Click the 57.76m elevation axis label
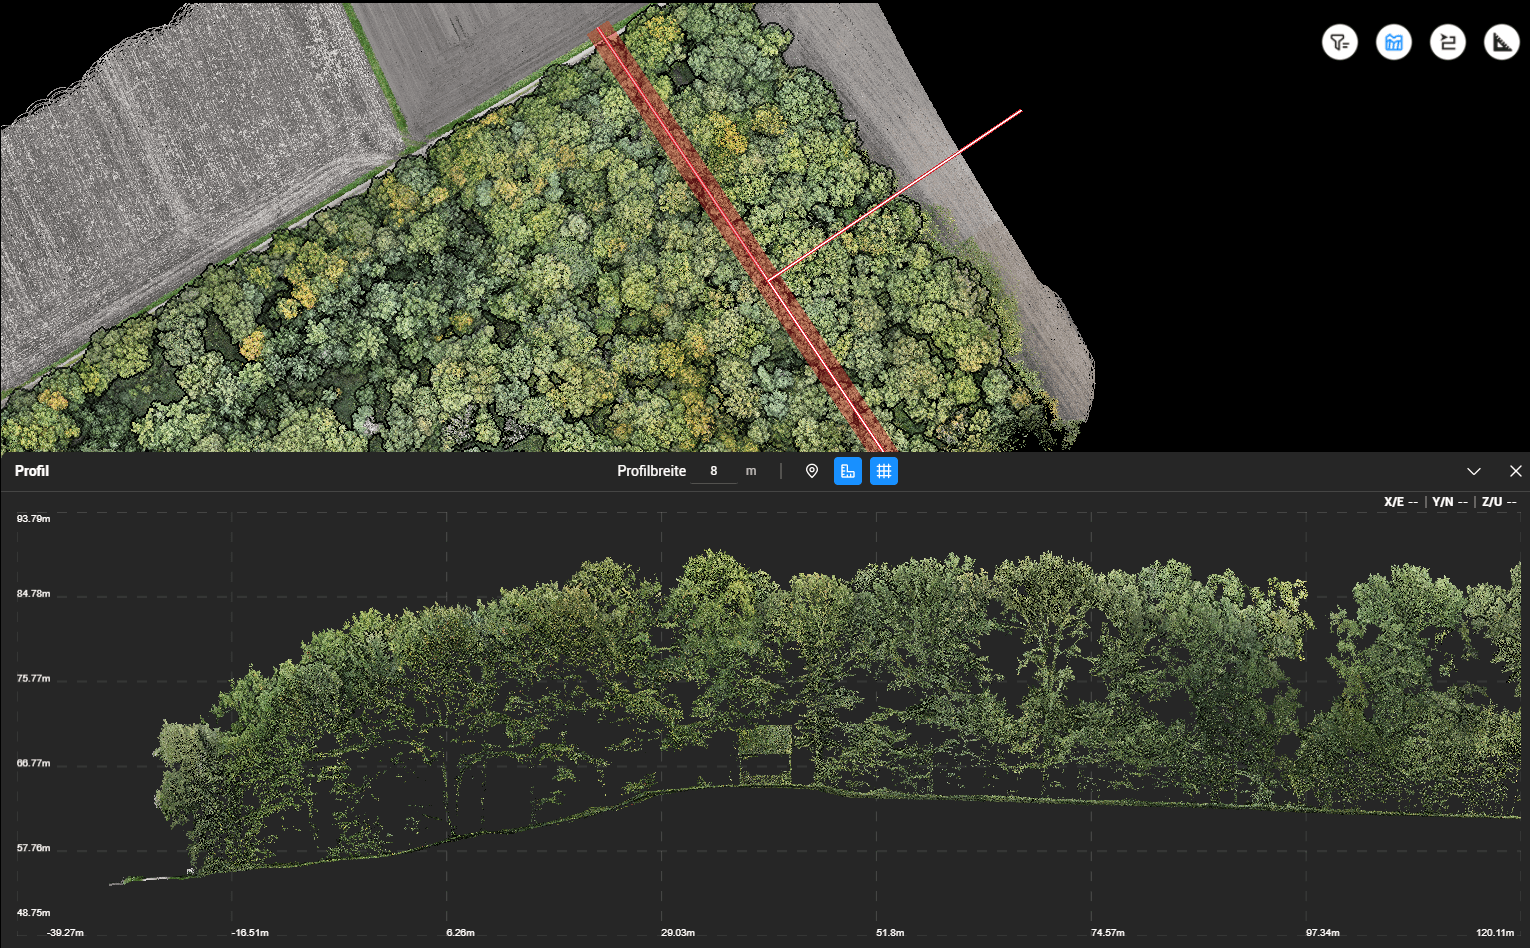This screenshot has width=1530, height=948. pyautogui.click(x=33, y=848)
